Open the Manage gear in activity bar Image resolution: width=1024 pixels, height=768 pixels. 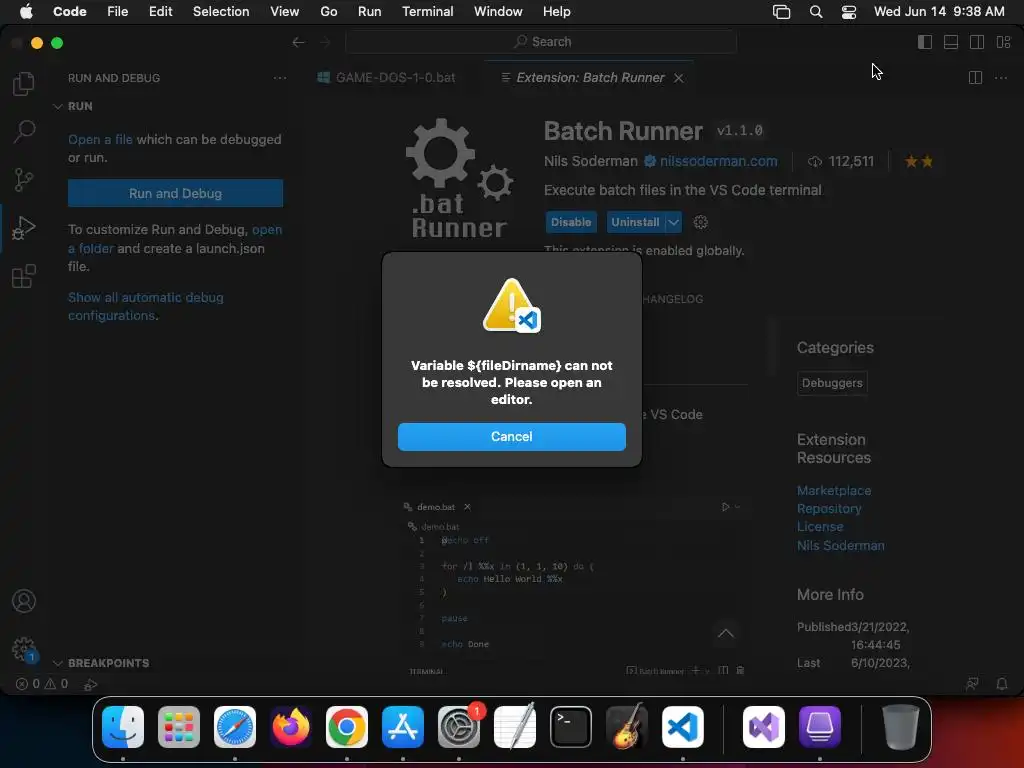[24, 649]
